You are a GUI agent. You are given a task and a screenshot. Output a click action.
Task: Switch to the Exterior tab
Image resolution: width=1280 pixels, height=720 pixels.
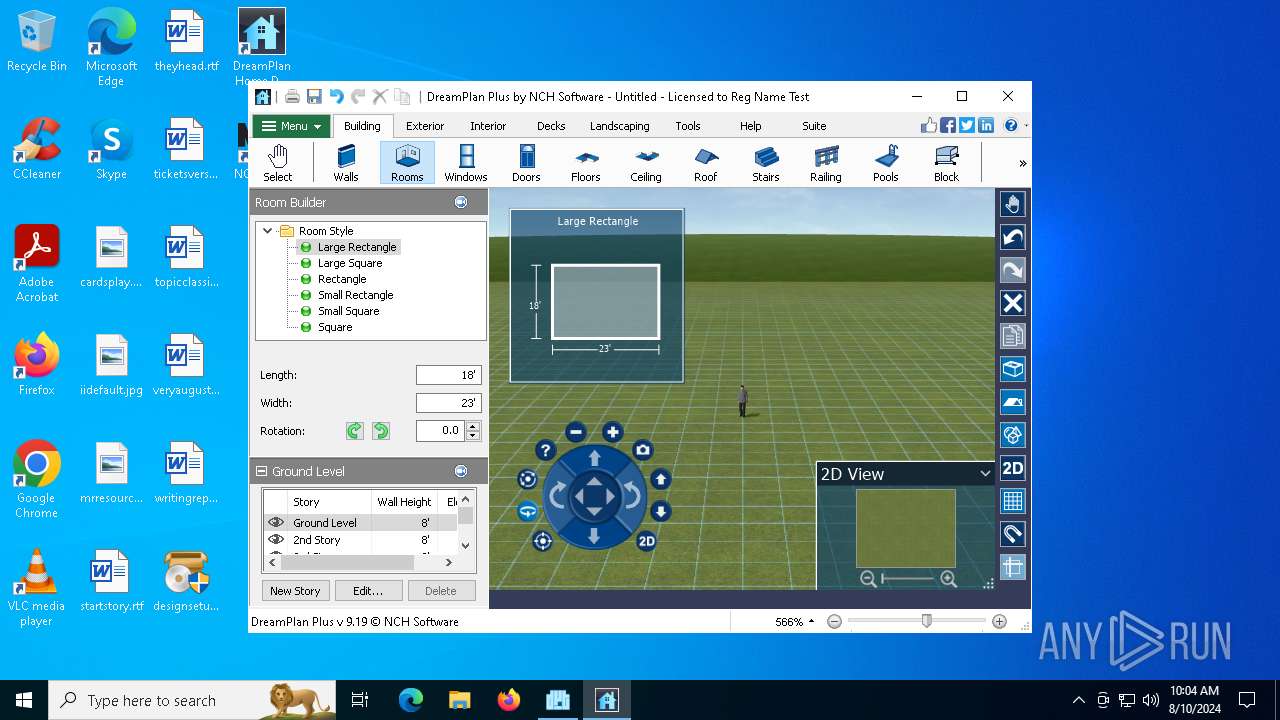425,126
